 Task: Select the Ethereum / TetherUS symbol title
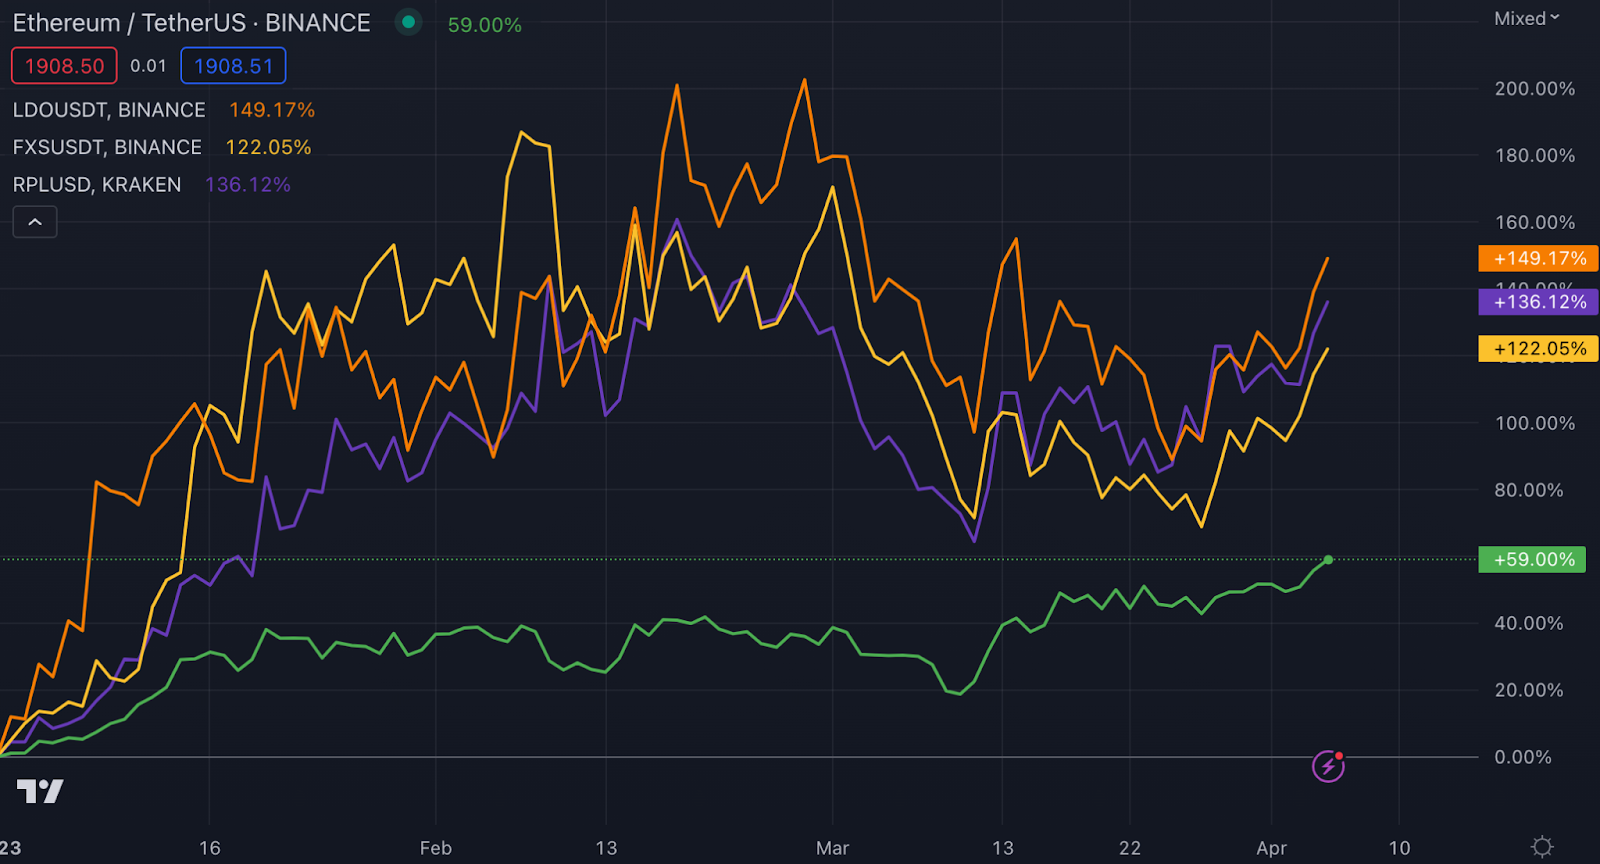click(191, 23)
